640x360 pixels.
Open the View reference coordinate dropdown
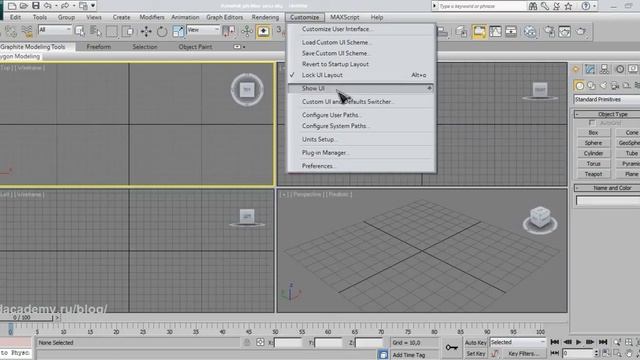[203, 30]
